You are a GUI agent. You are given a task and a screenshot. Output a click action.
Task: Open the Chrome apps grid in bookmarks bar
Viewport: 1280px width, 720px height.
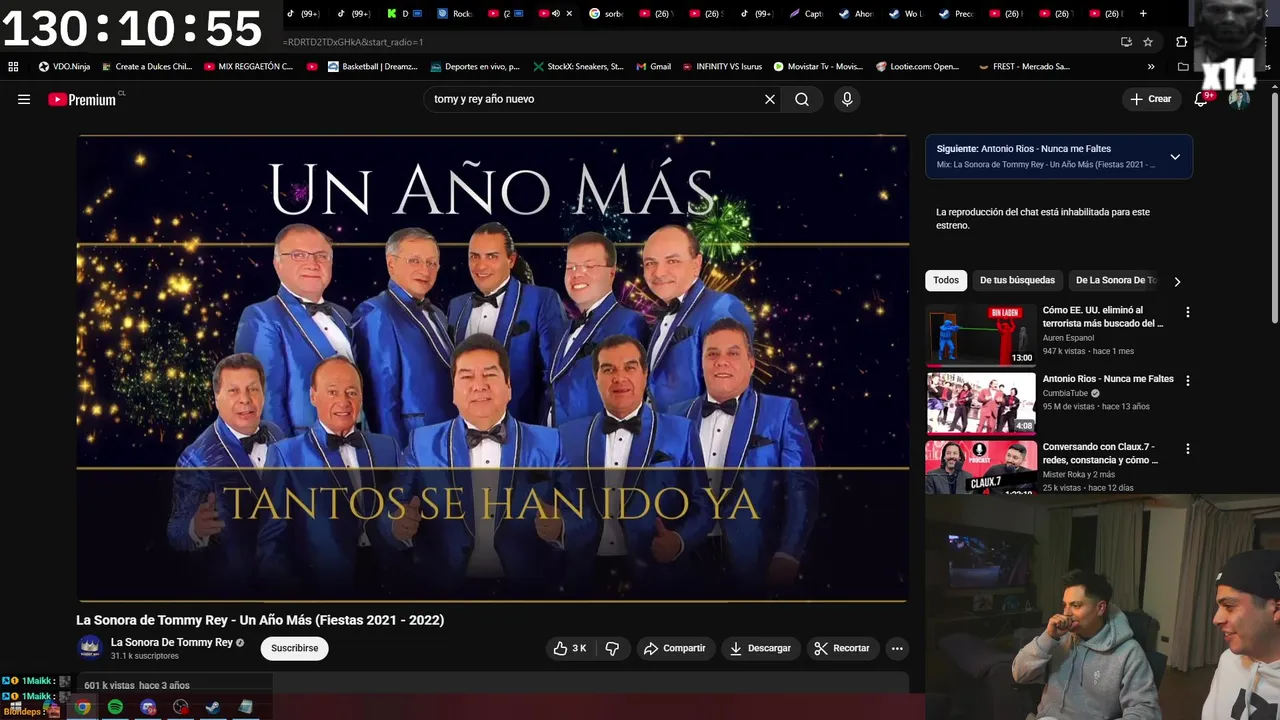(x=13, y=67)
